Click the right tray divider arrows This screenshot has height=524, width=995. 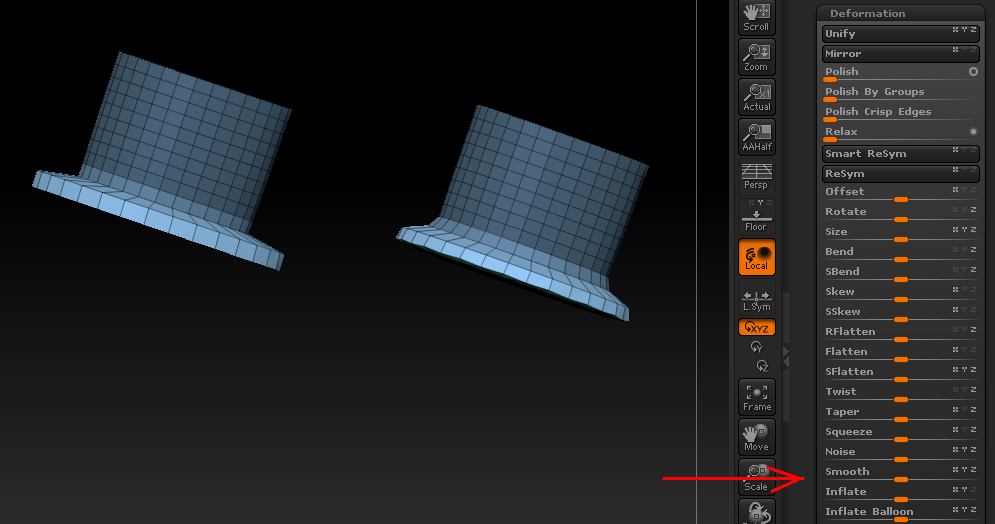coord(786,356)
